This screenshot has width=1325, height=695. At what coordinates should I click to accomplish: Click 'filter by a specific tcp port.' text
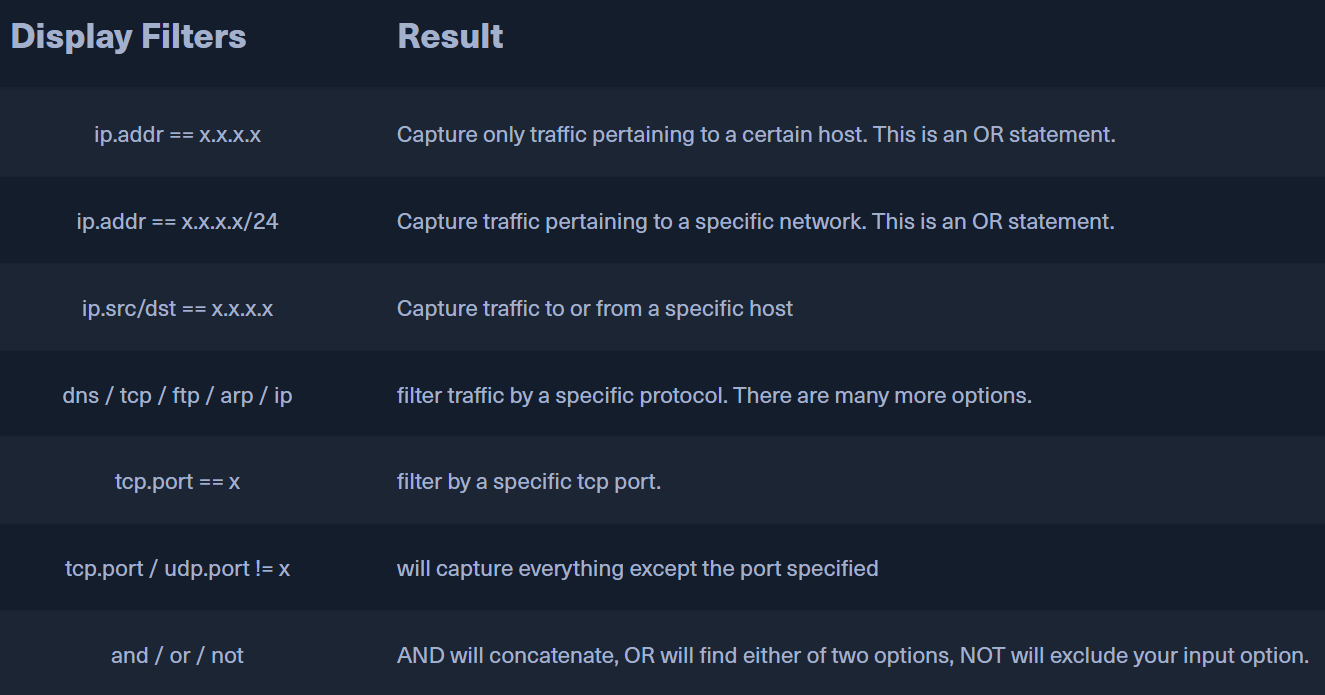[x=529, y=482]
